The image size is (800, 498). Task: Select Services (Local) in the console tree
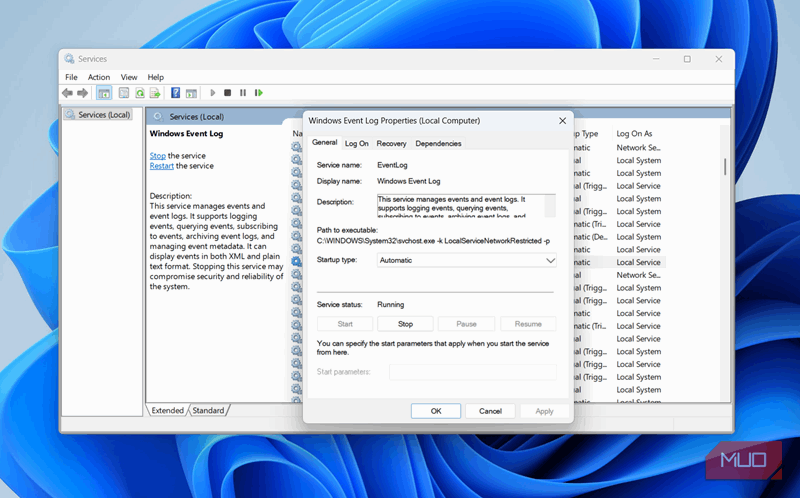pos(104,115)
